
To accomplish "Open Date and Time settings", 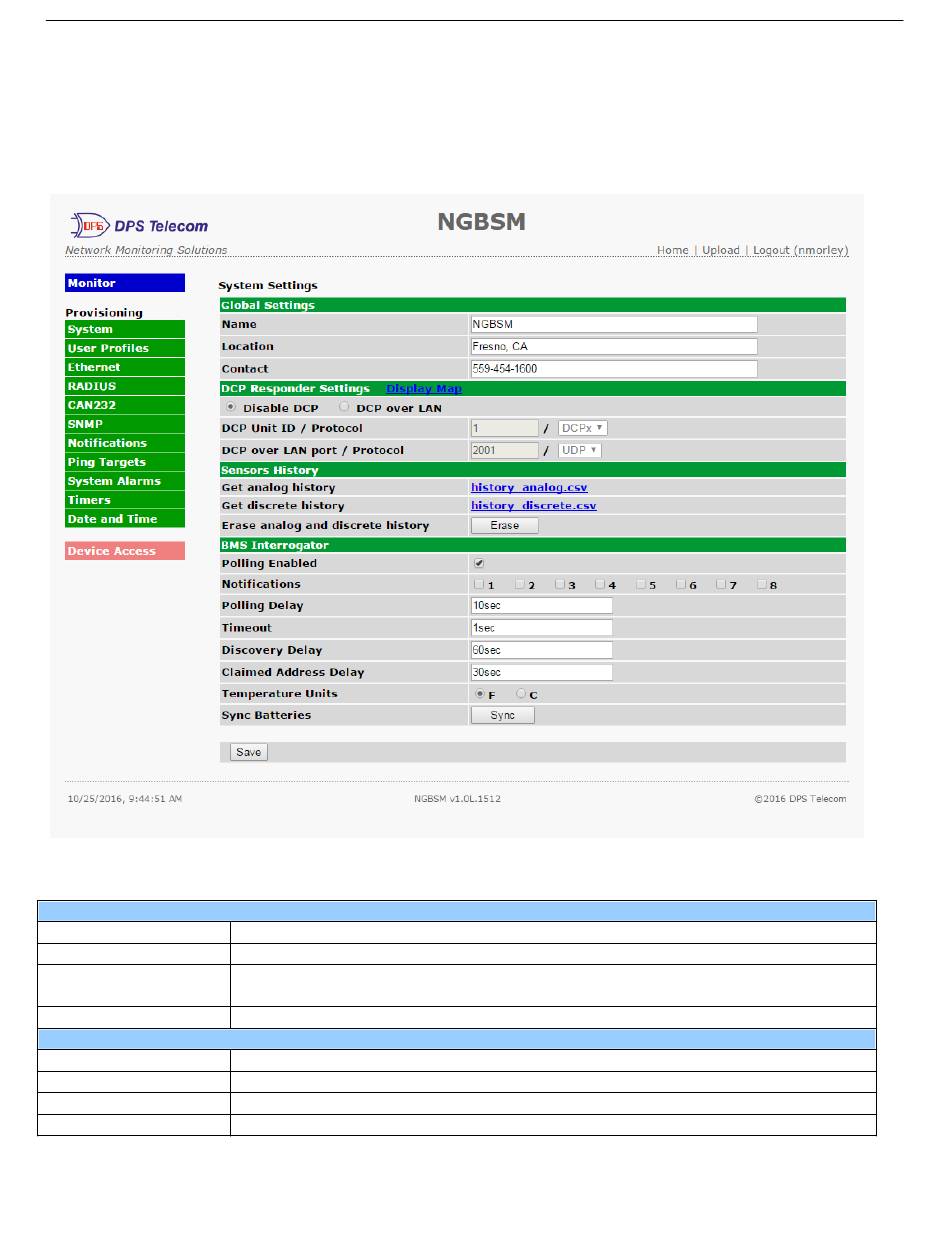I will coord(125,519).
